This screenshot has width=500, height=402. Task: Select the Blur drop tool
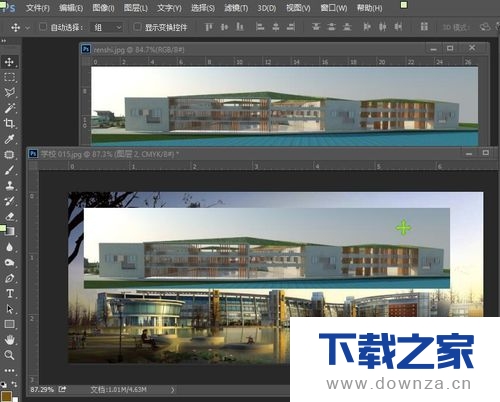pos(9,247)
